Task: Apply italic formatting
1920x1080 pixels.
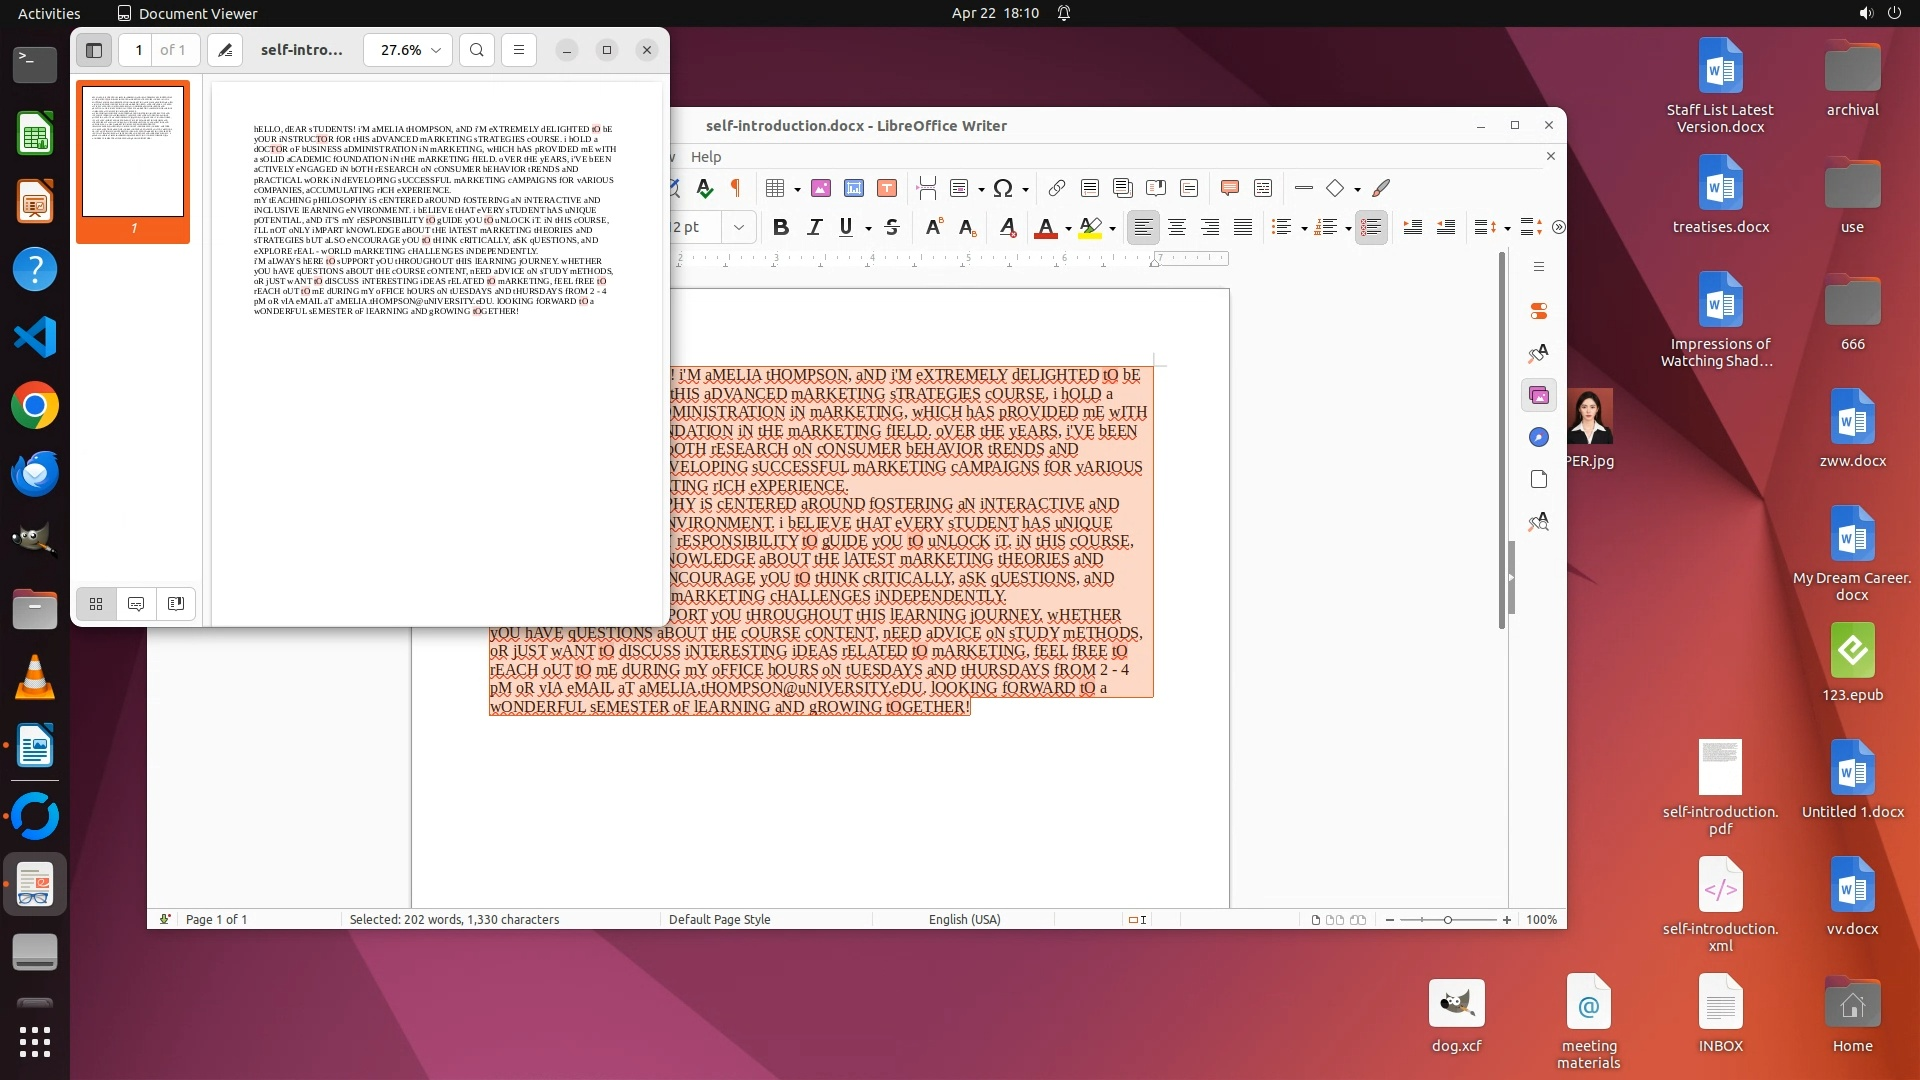Action: [x=814, y=228]
